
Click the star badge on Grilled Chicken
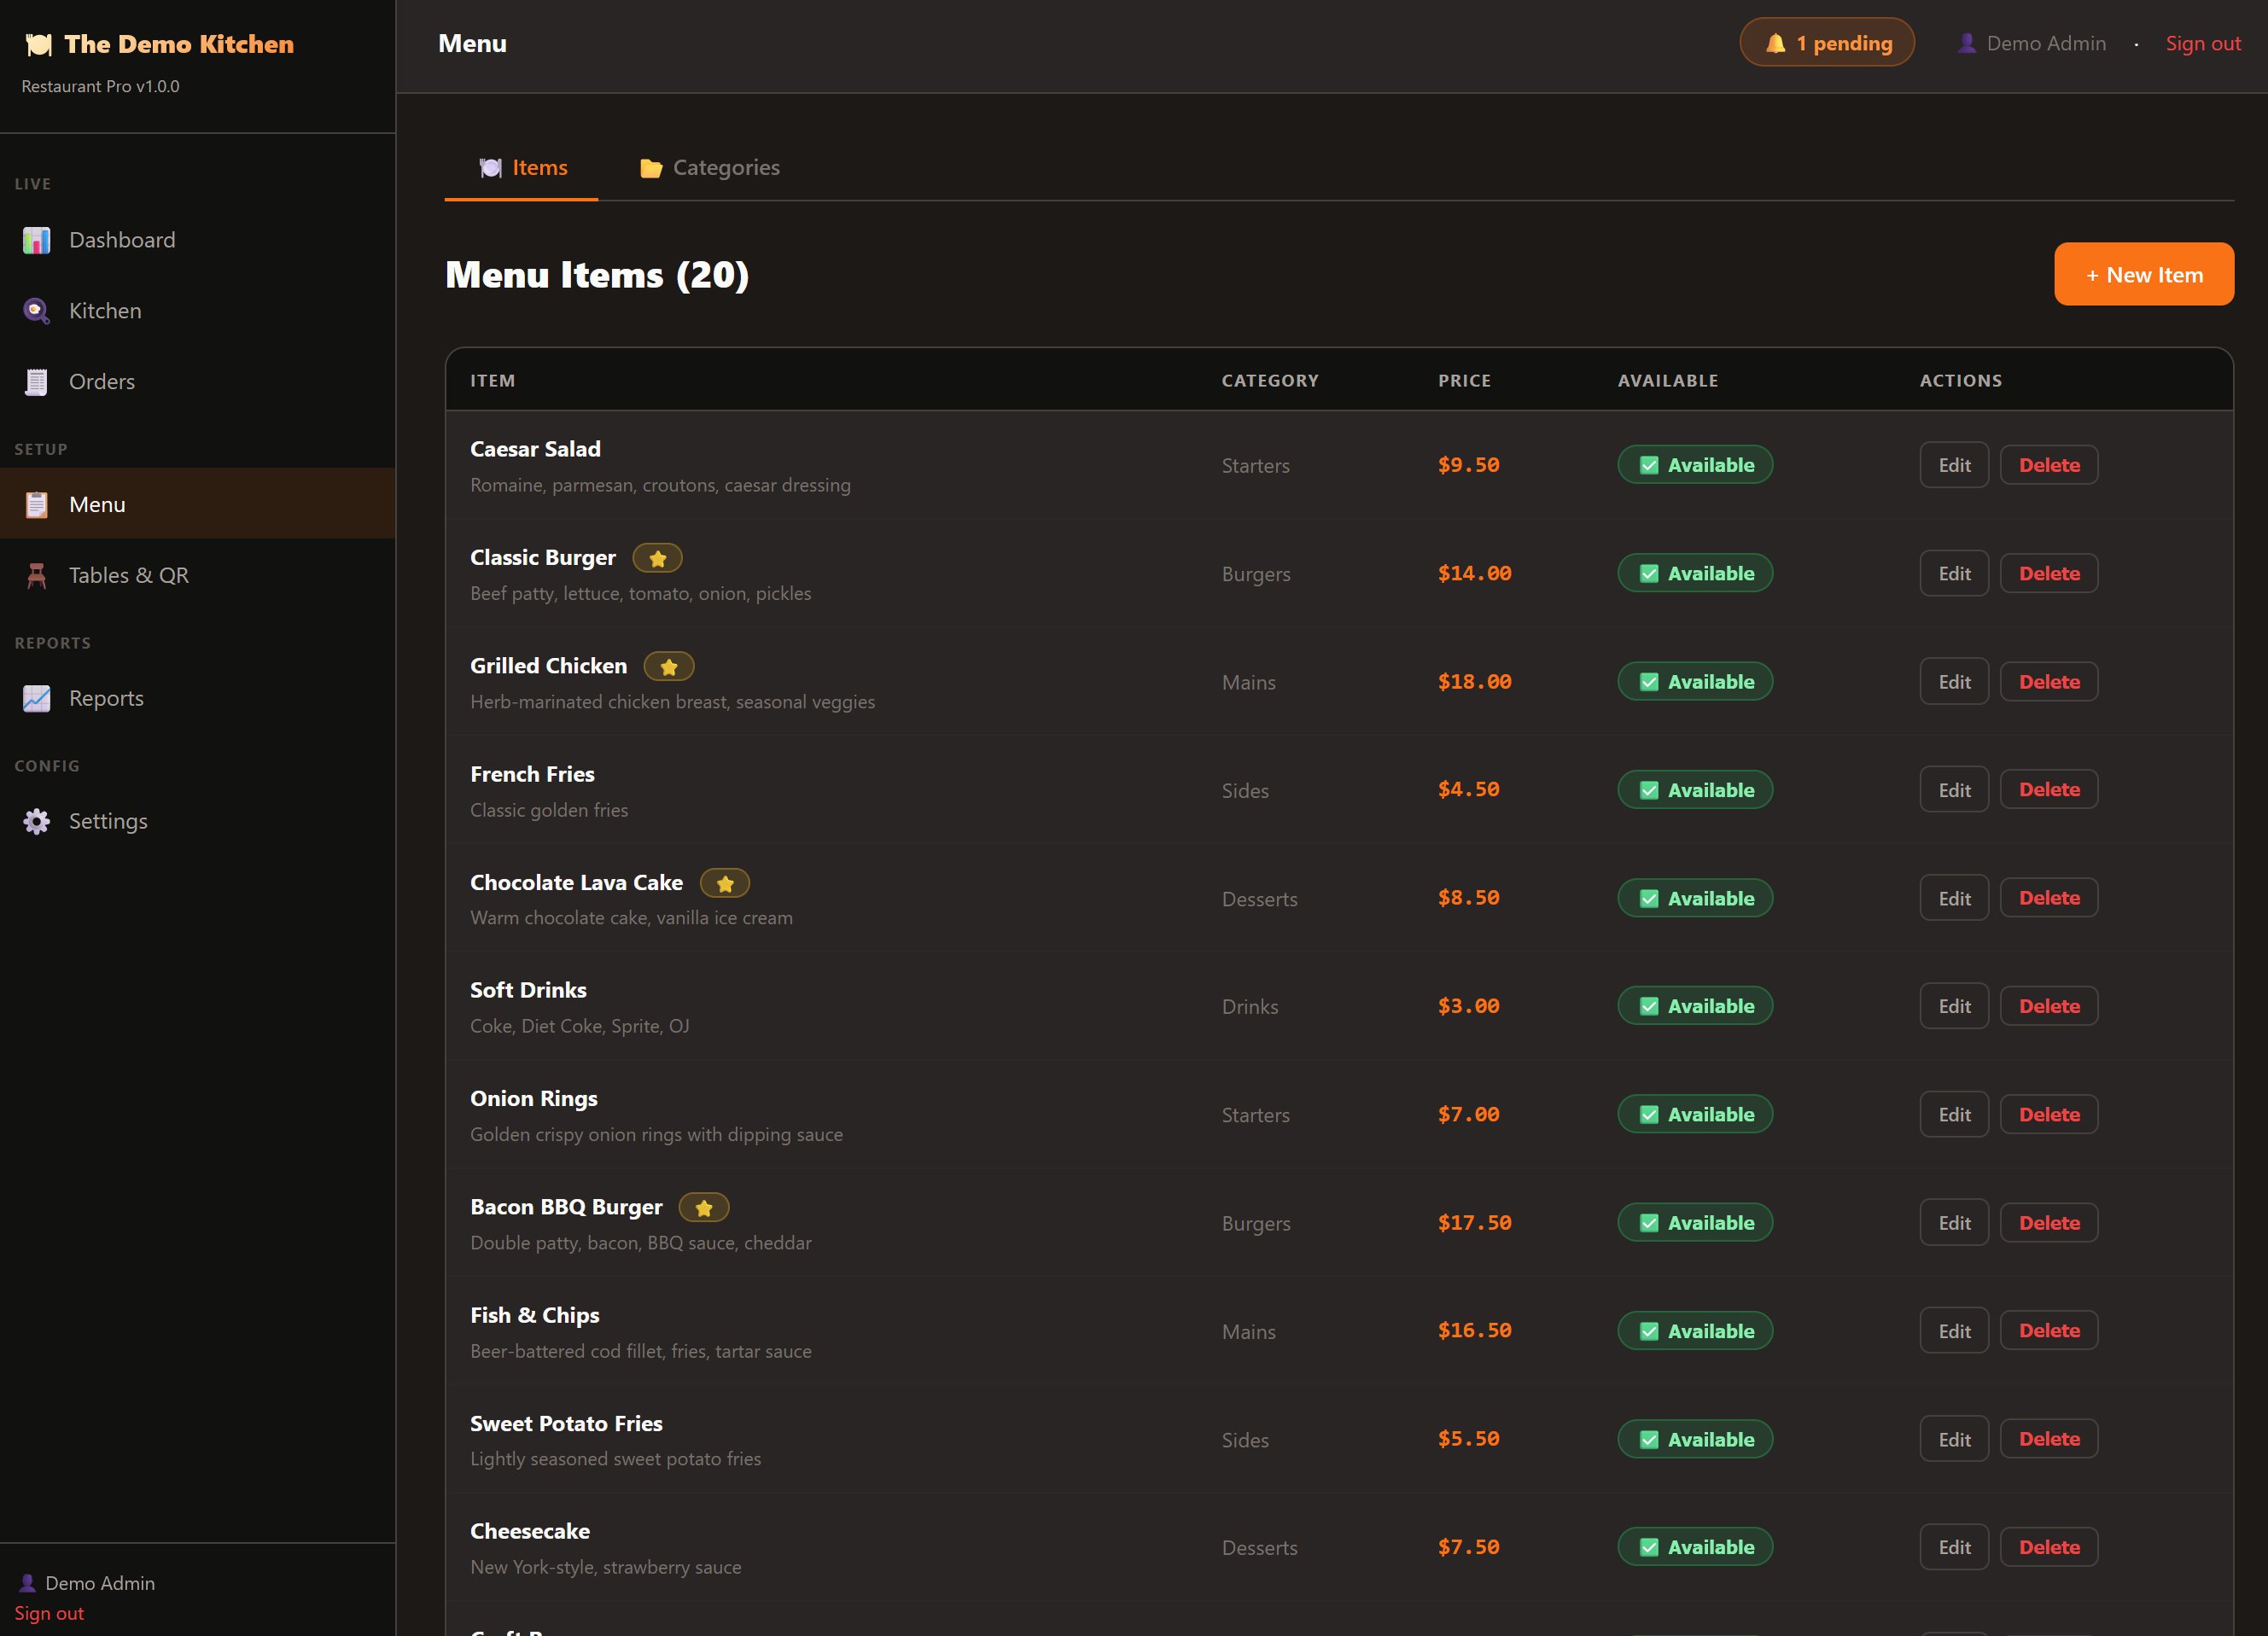click(x=669, y=667)
